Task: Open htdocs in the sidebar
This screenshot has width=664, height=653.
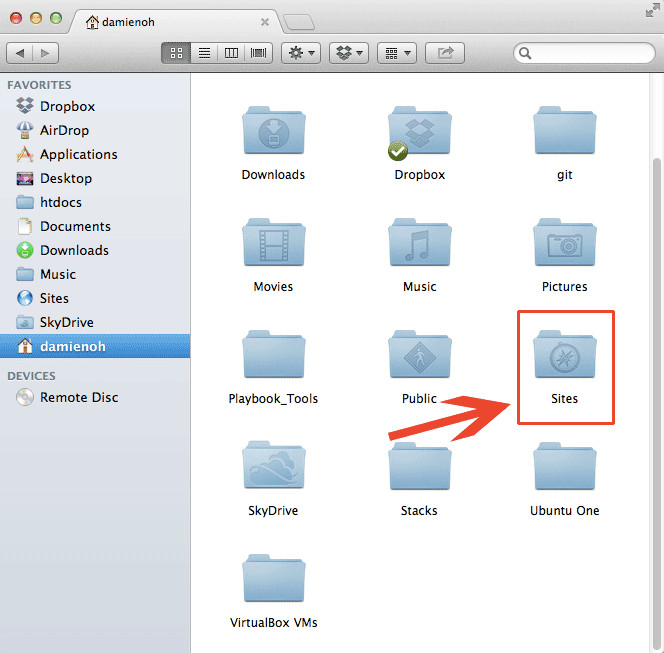Action: tap(95, 202)
